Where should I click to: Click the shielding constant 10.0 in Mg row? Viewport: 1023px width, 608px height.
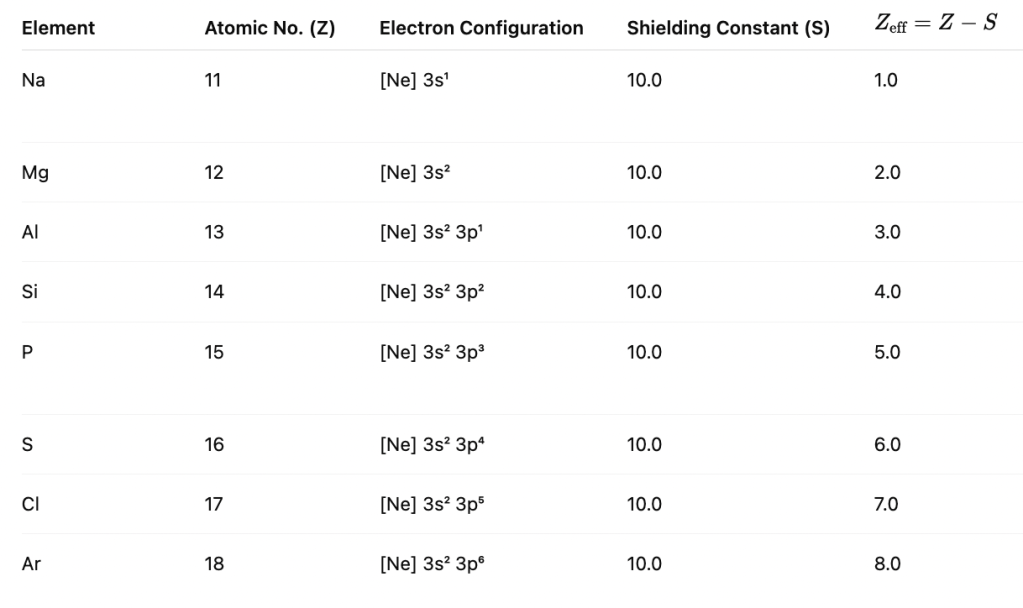[644, 172]
